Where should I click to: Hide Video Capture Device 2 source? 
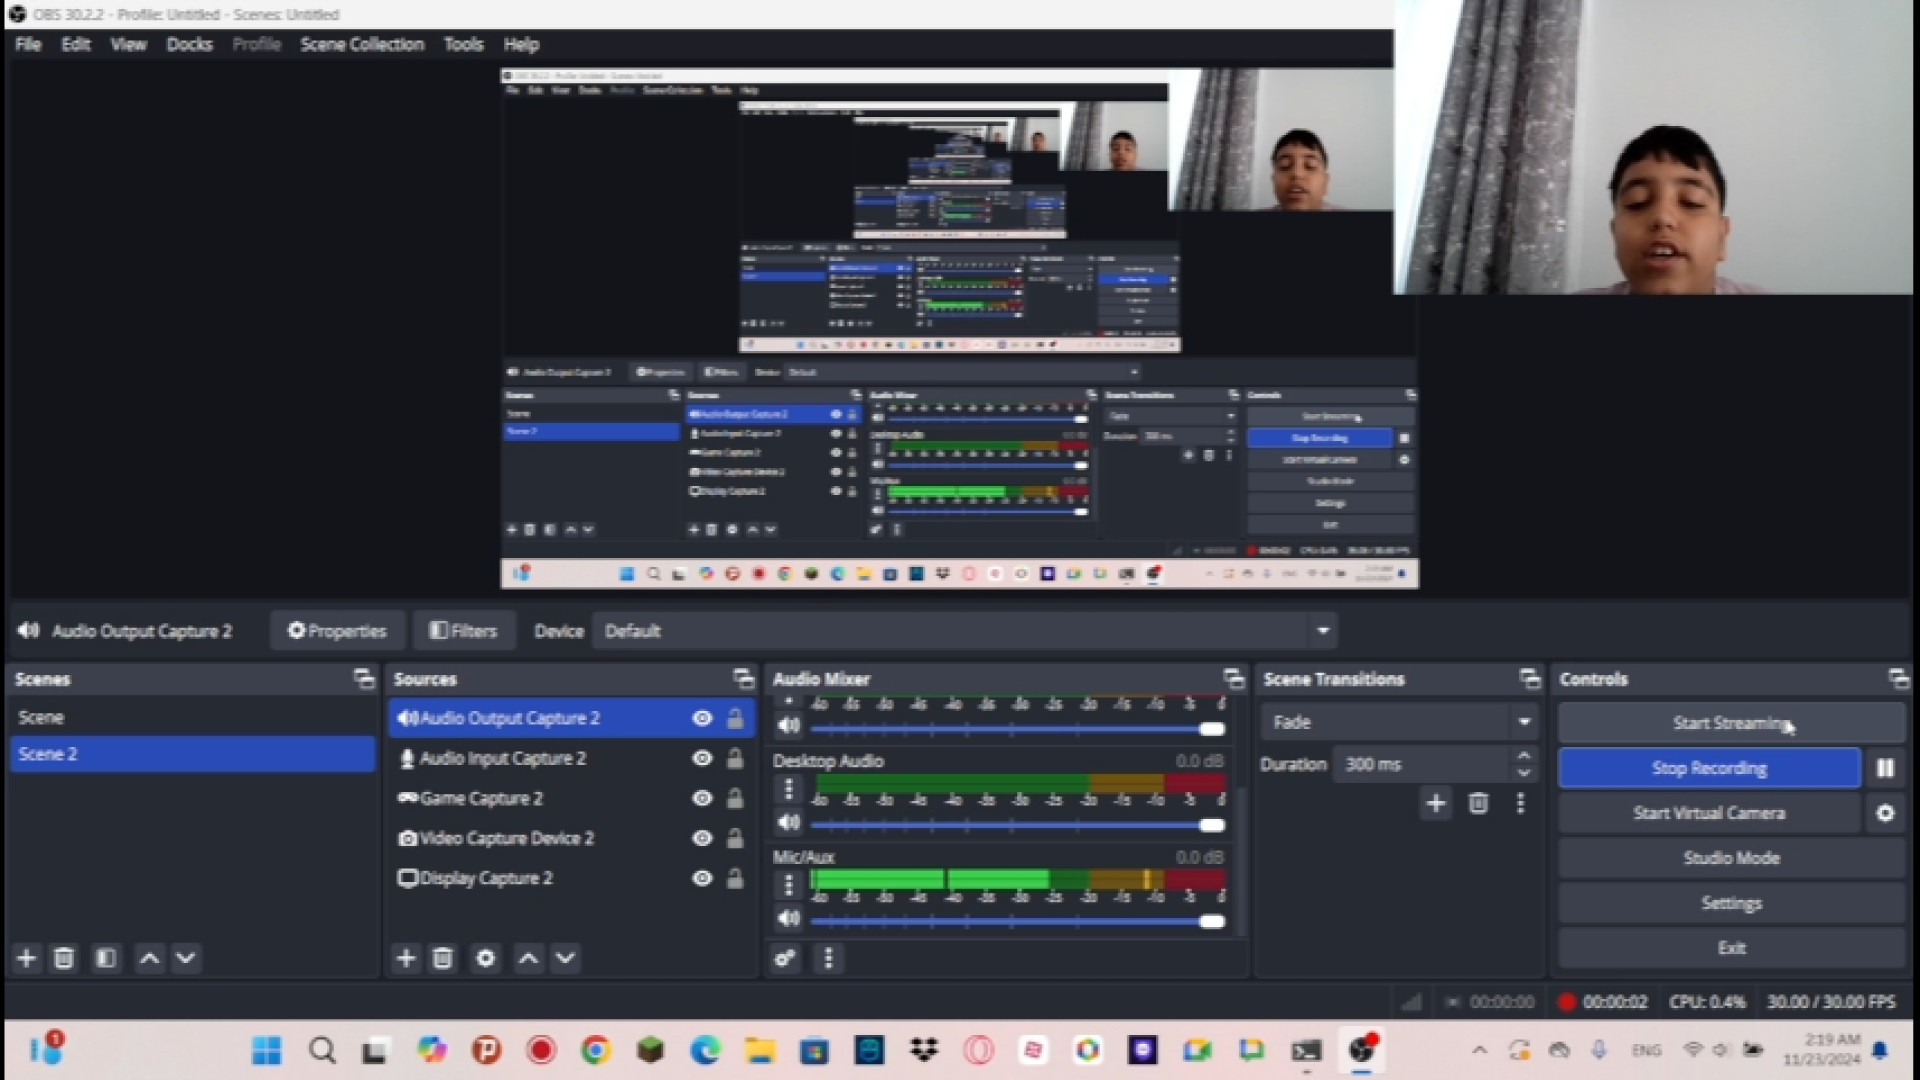point(702,838)
